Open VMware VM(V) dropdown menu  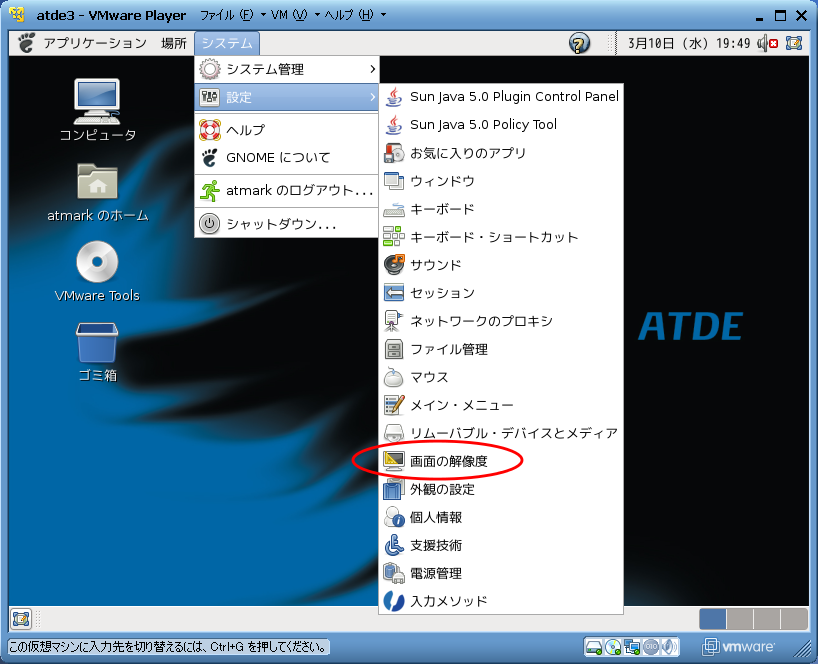[x=295, y=15]
